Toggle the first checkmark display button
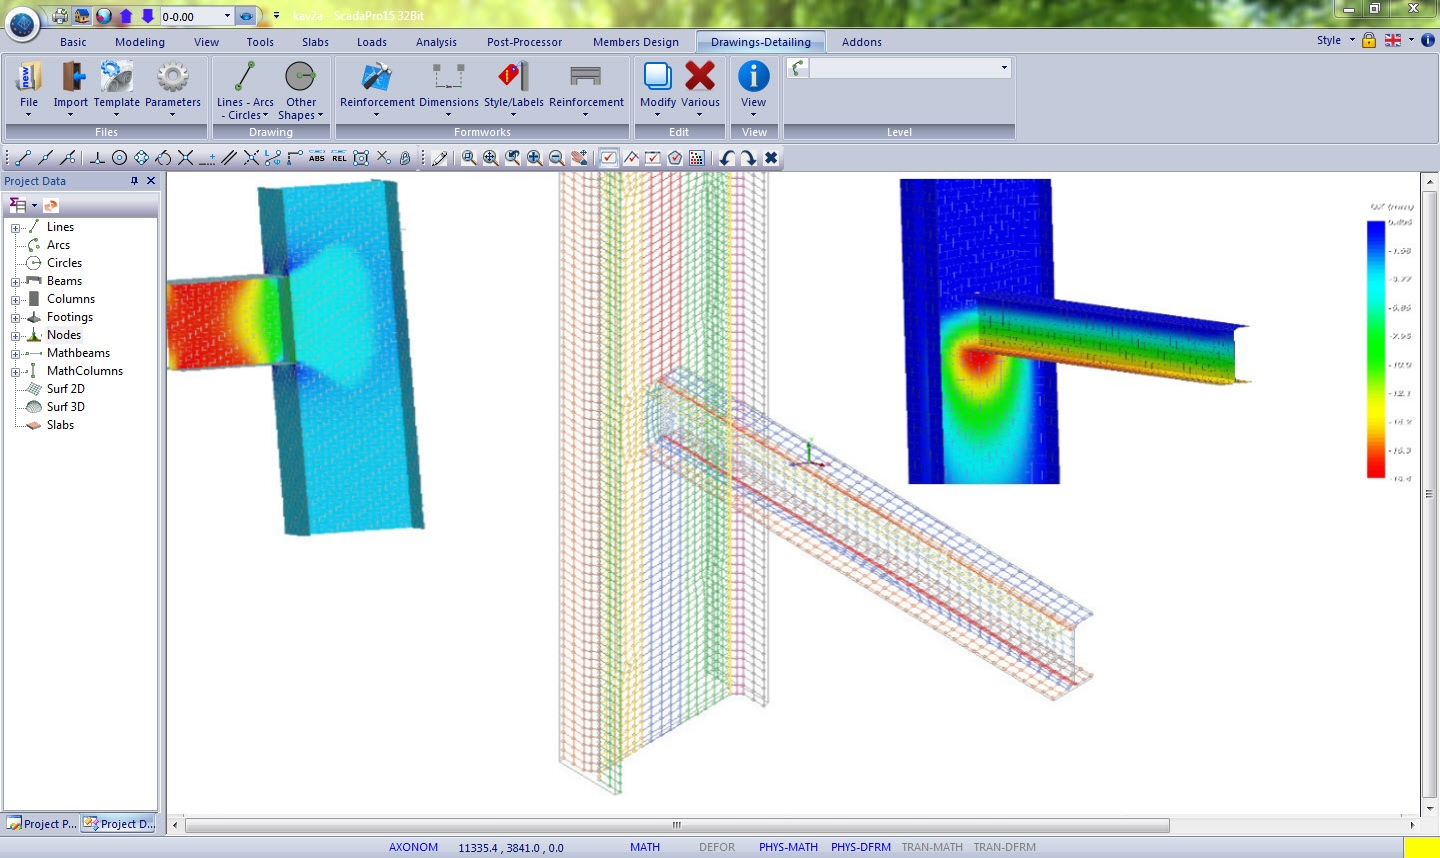Viewport: 1440px width, 858px height. (x=608, y=158)
